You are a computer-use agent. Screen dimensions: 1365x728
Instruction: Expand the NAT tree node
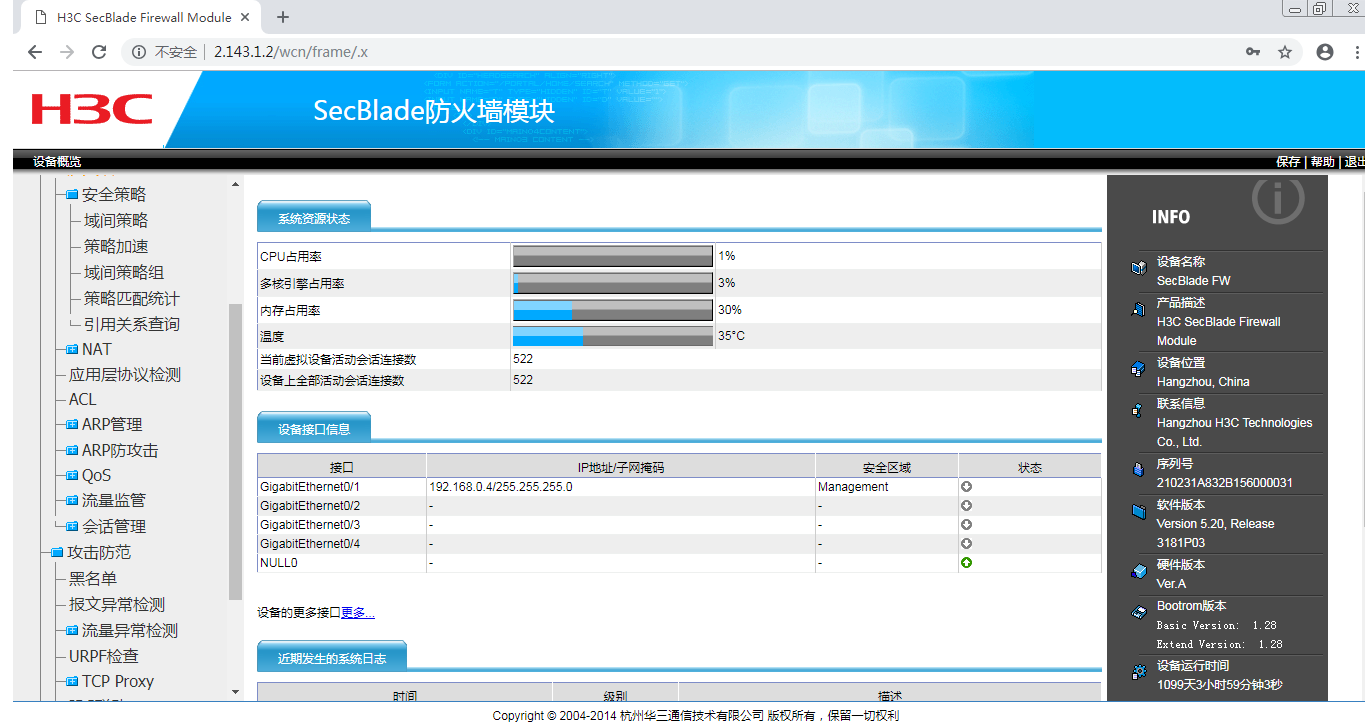(72, 350)
